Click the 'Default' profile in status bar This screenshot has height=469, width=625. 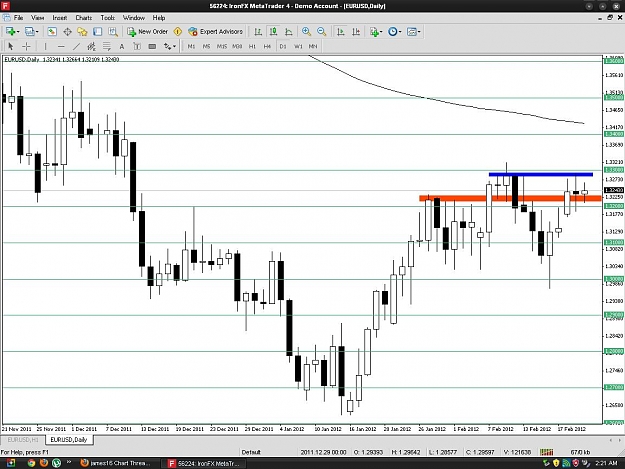click(251, 452)
